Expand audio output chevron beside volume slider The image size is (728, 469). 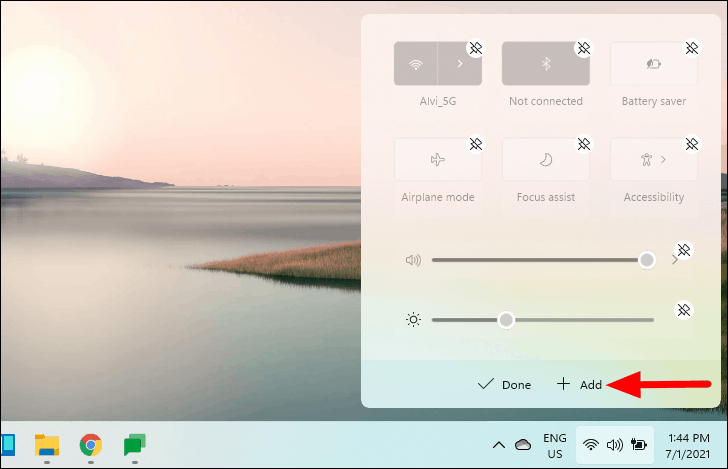point(674,261)
